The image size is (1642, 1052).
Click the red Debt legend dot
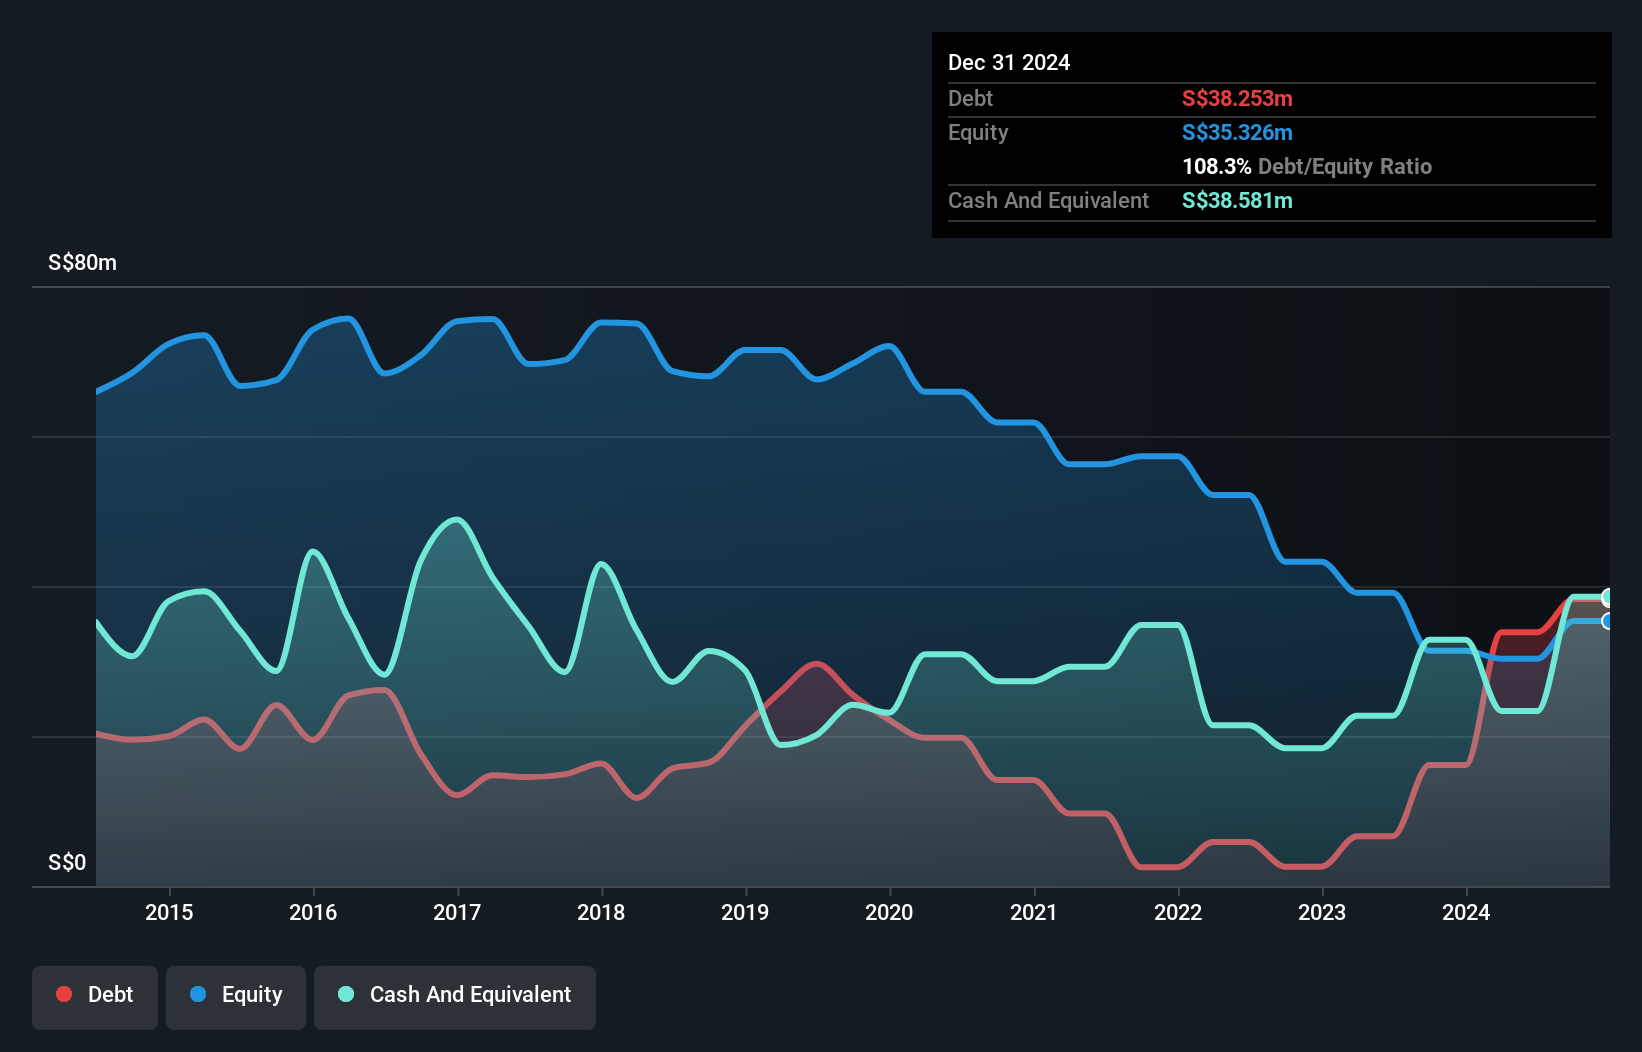point(64,994)
